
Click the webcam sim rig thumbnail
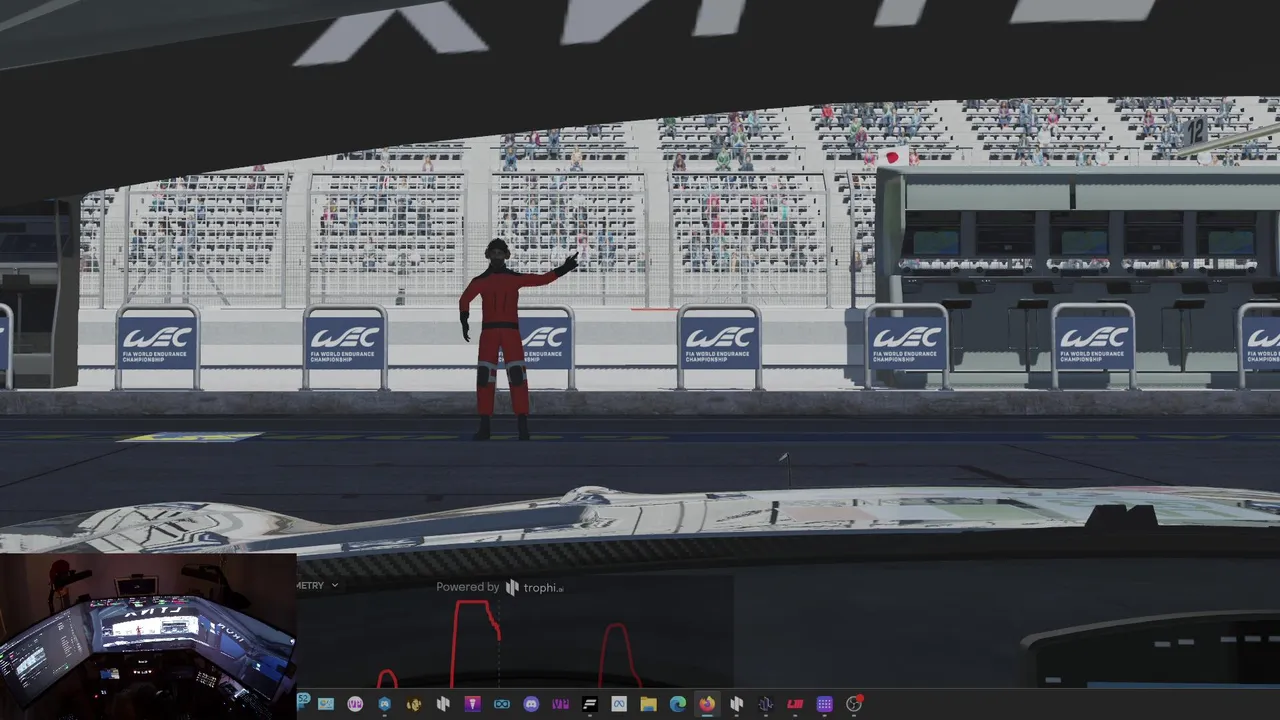click(x=148, y=636)
